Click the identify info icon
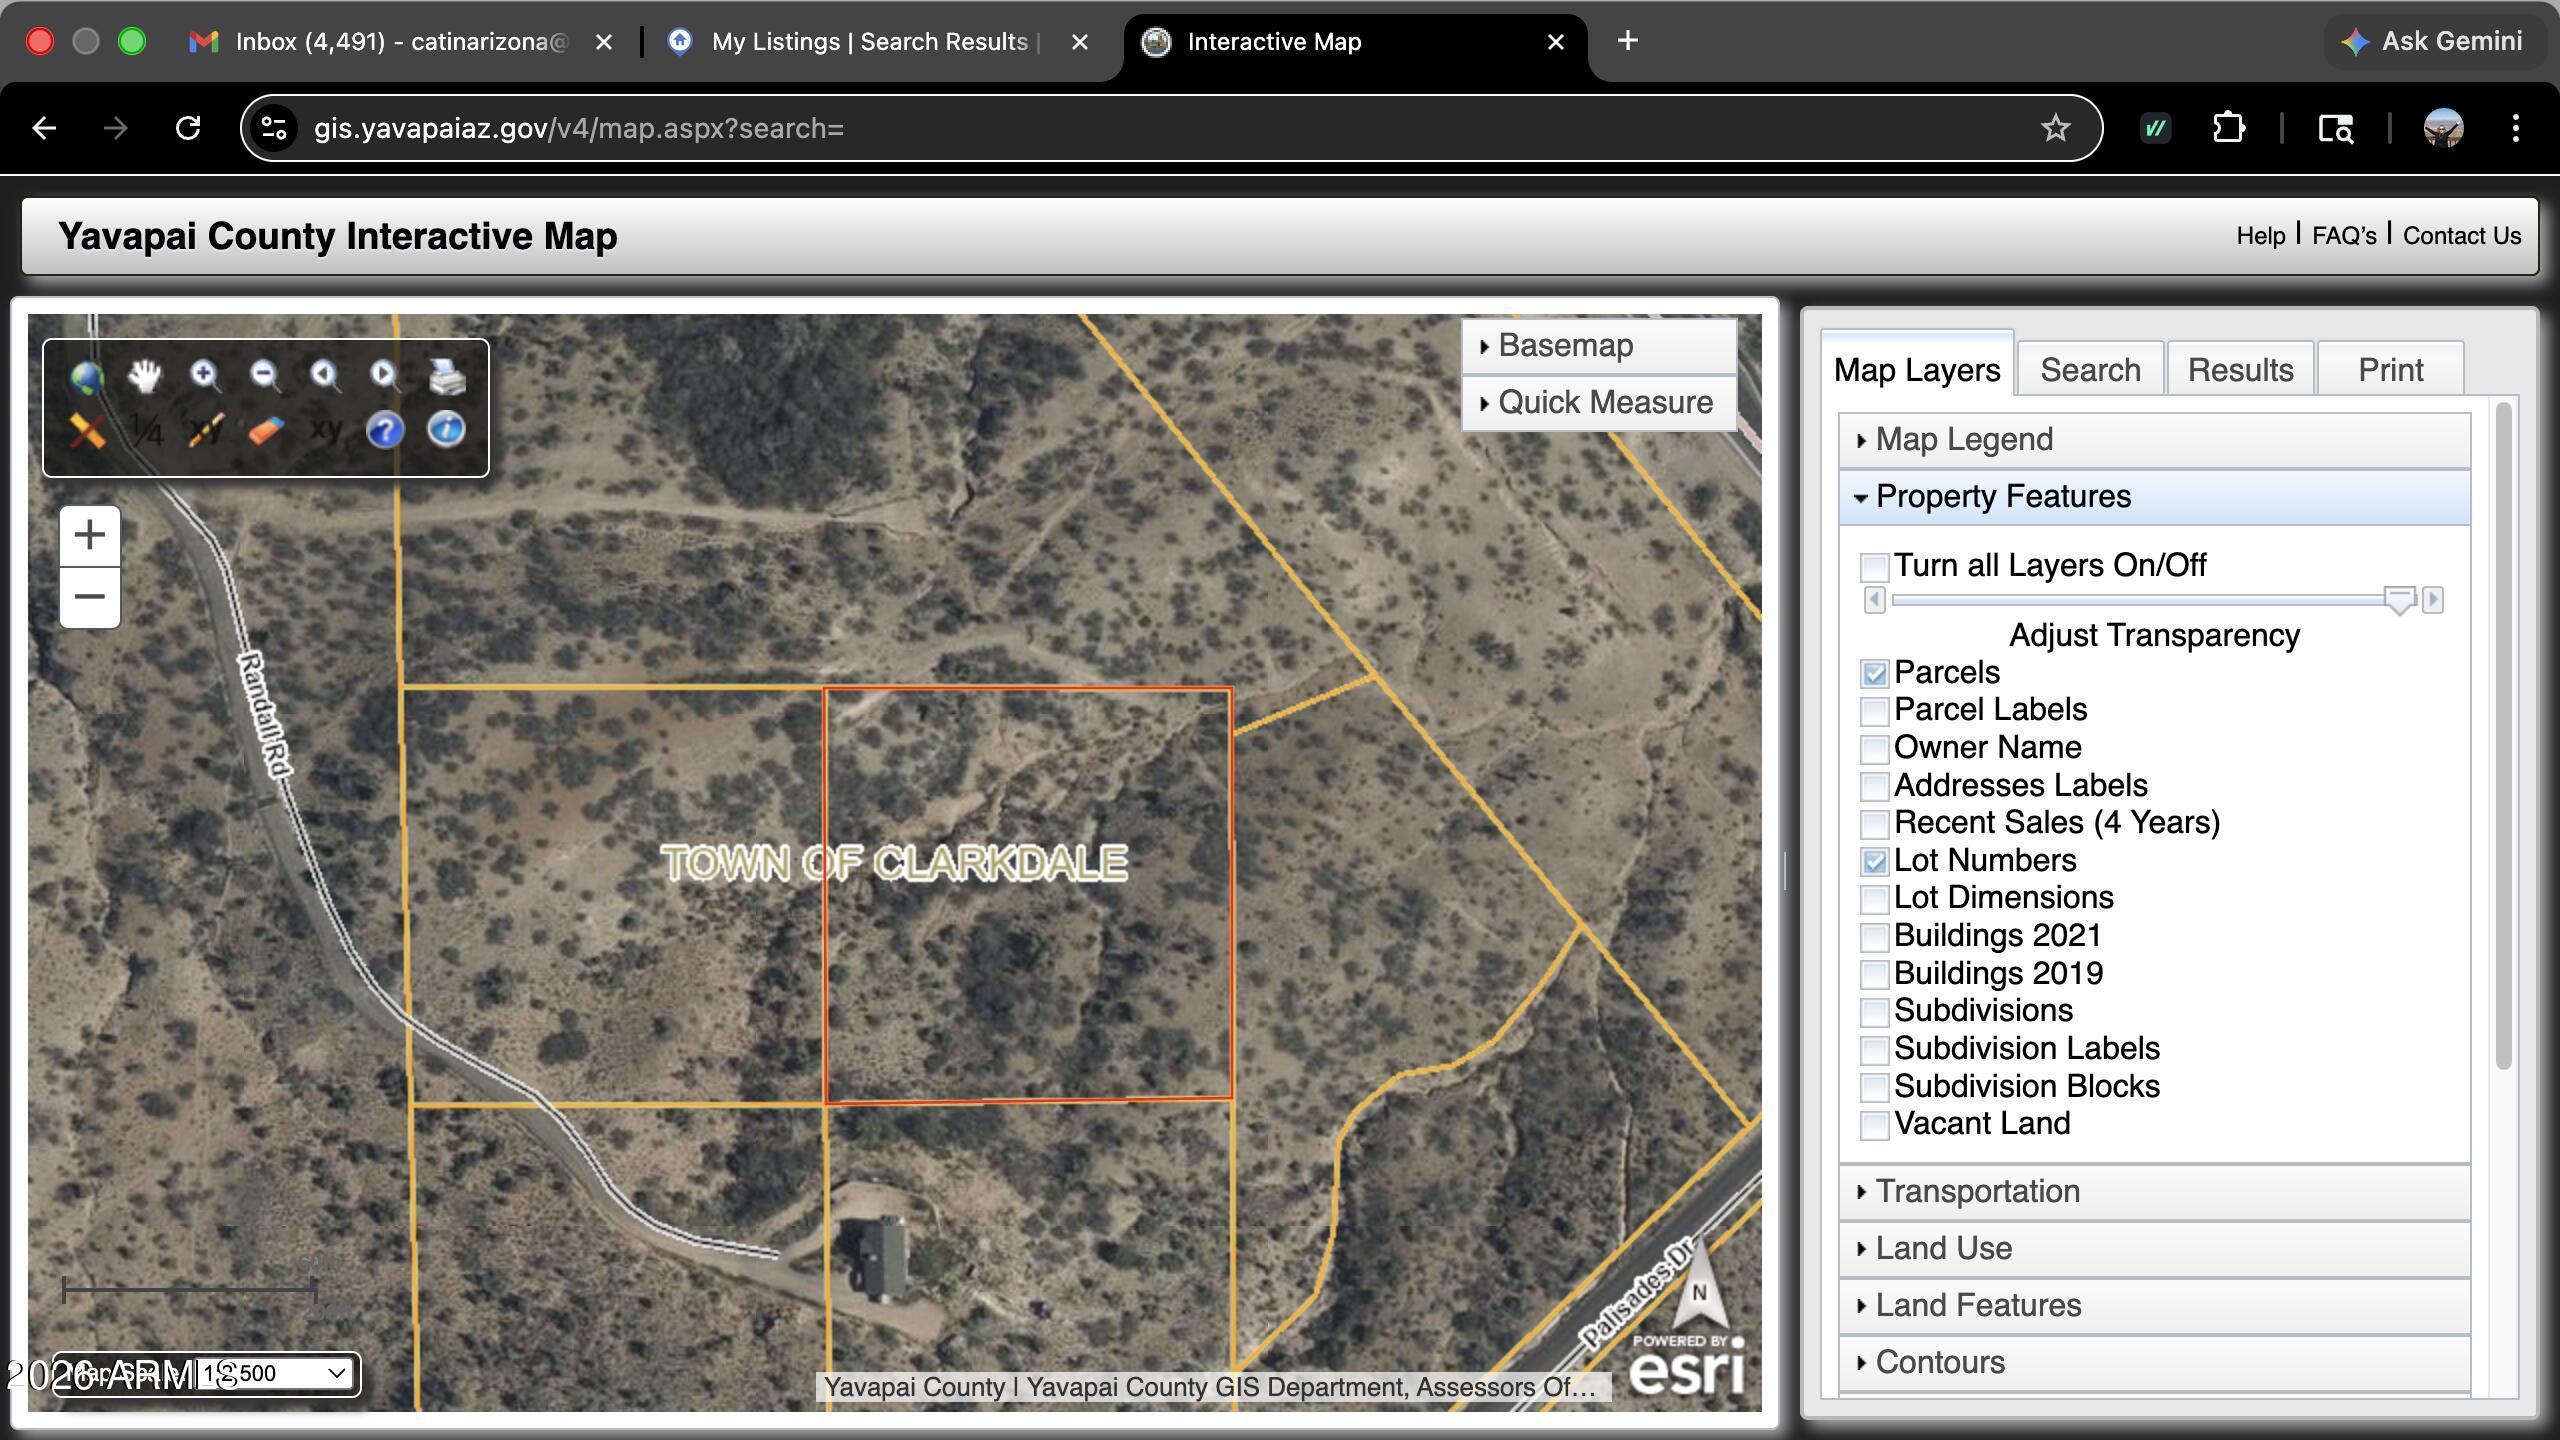 point(446,430)
